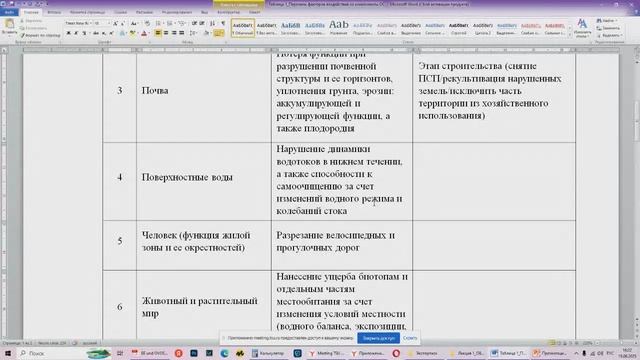
Task: Click the Заменить (Replace) button
Action: pyautogui.click(x=609, y=28)
